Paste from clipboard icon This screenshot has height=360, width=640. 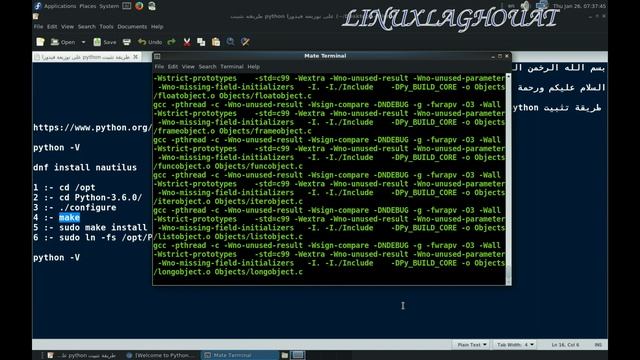(216, 42)
